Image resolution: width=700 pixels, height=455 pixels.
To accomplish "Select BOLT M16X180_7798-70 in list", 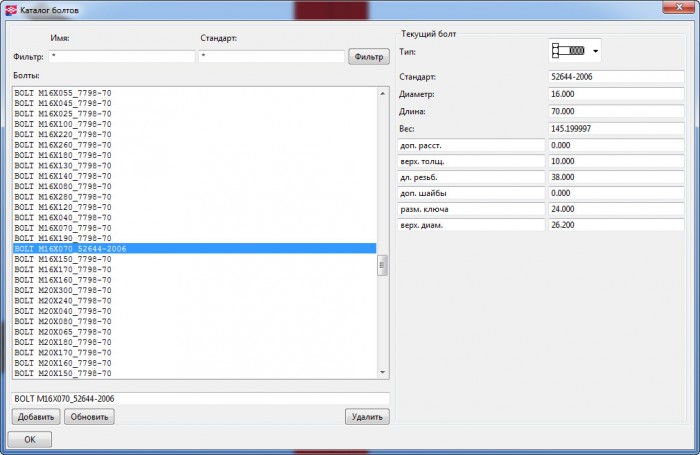I will (195, 155).
